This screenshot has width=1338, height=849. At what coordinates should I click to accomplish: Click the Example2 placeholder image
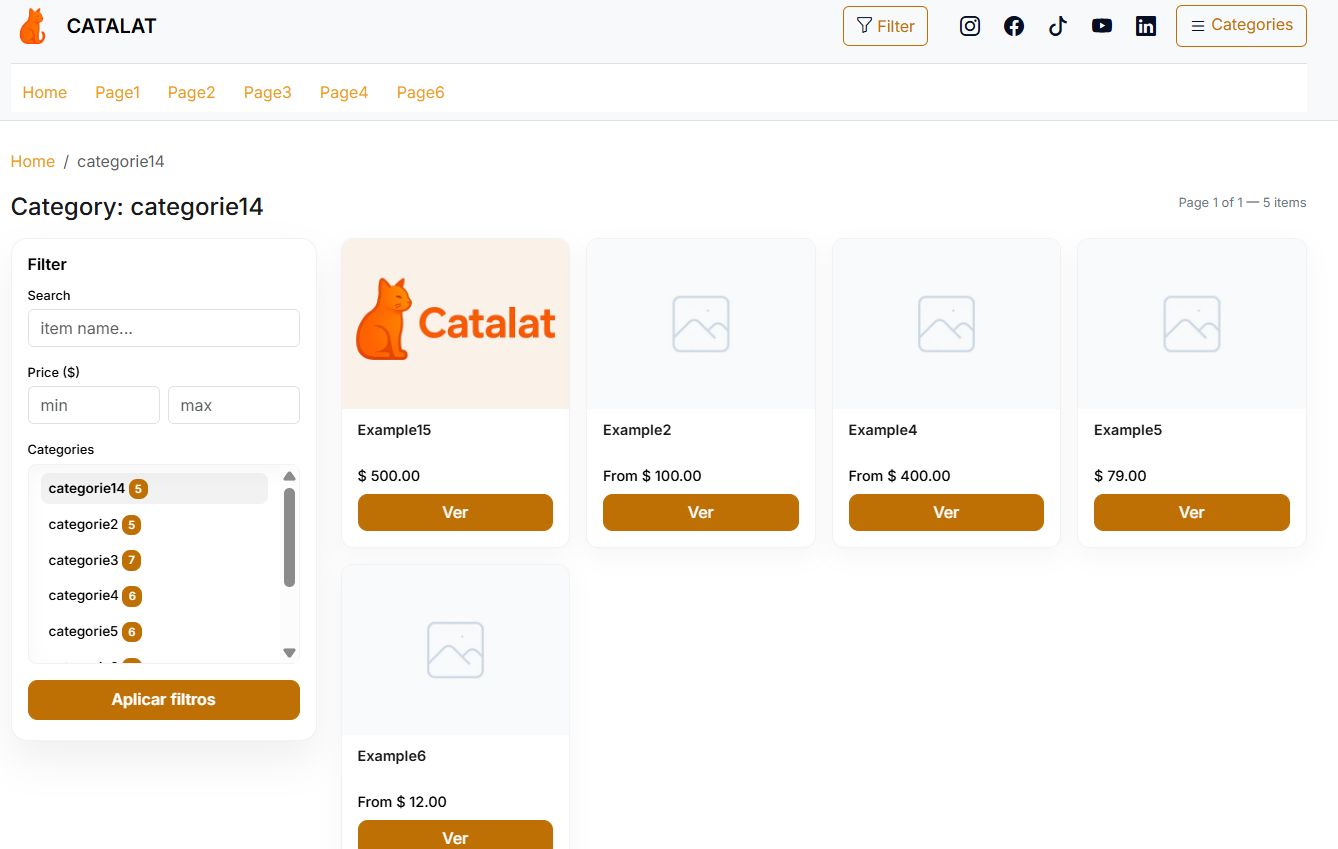pyautogui.click(x=701, y=324)
